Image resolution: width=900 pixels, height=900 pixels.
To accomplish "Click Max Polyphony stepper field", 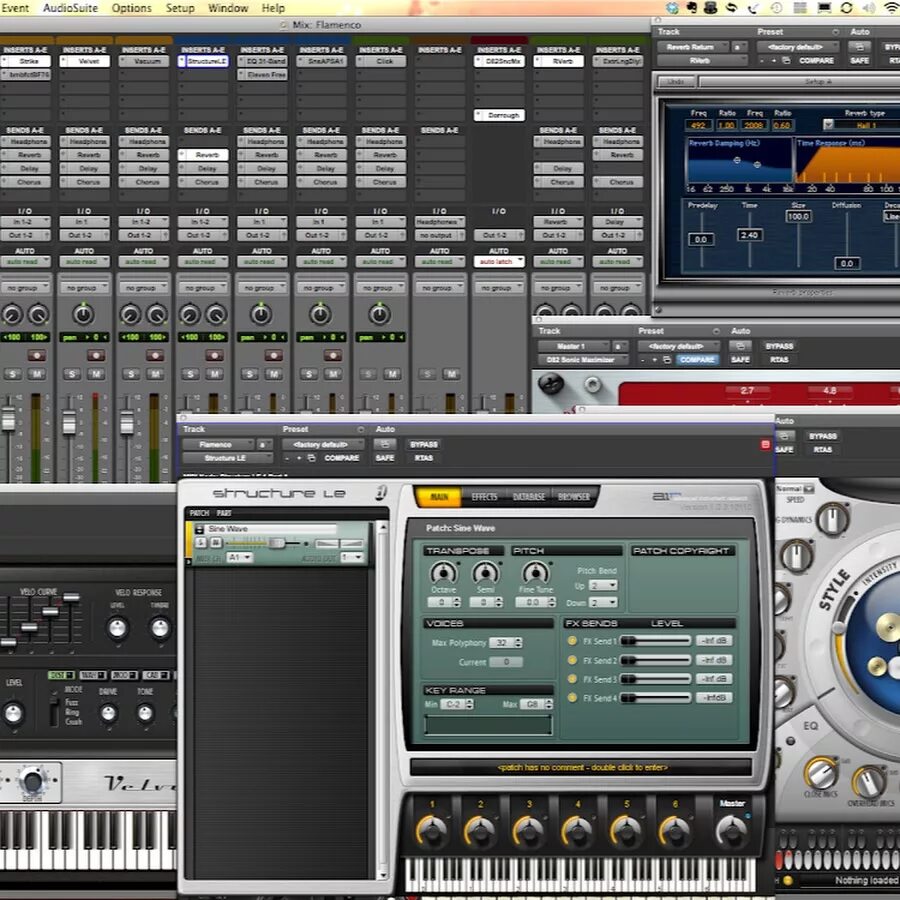I will tap(505, 643).
